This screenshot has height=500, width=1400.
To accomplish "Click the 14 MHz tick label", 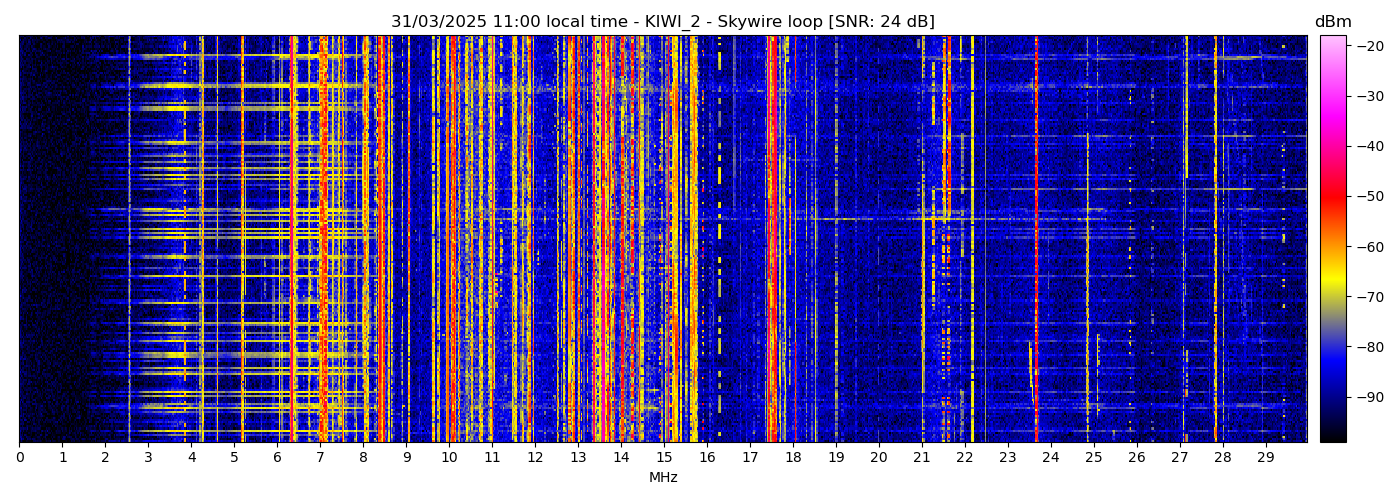I will point(621,457).
